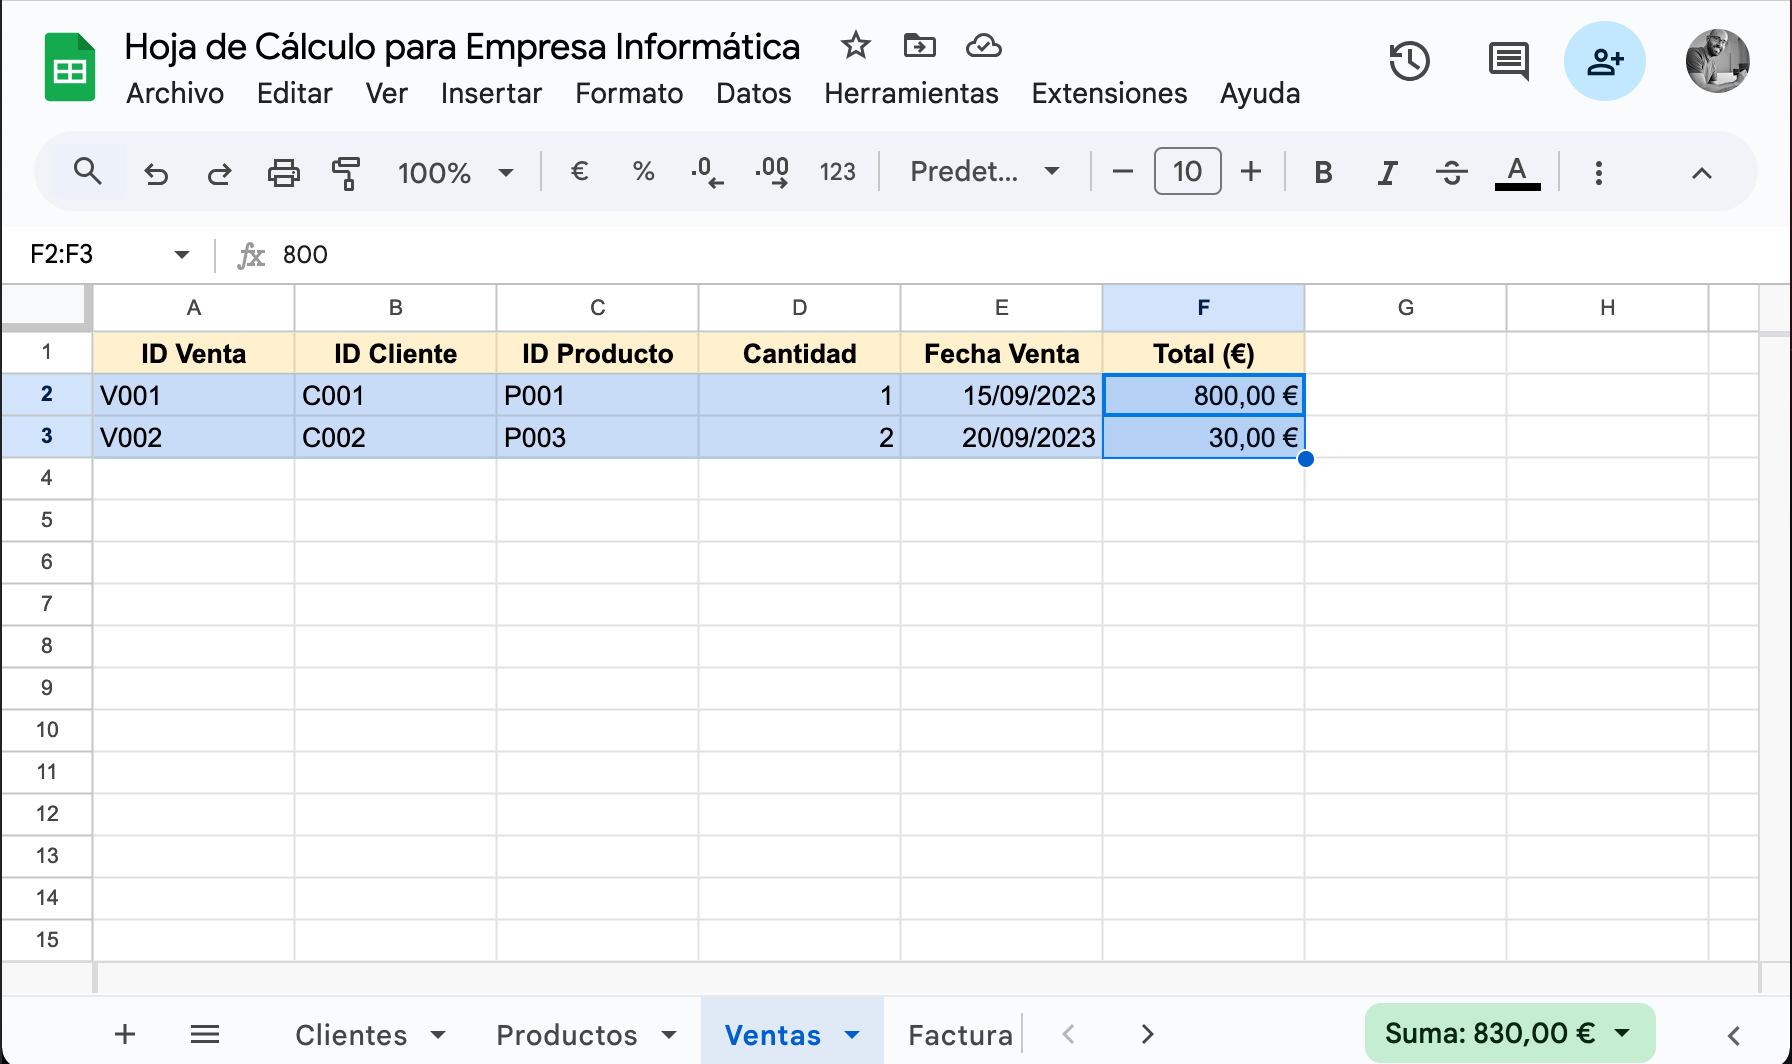1792x1064 pixels.
Task: Click the undo arrow icon
Action: [156, 173]
